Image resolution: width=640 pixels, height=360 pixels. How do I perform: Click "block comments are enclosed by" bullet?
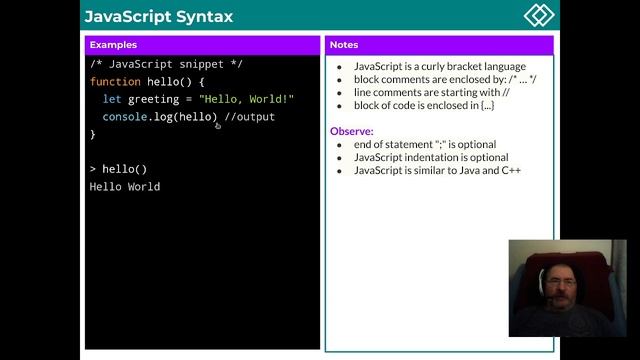(x=445, y=80)
